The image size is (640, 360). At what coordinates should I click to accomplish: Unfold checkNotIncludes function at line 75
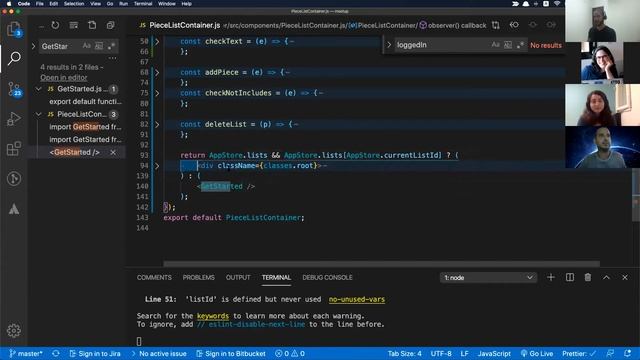tap(157, 93)
